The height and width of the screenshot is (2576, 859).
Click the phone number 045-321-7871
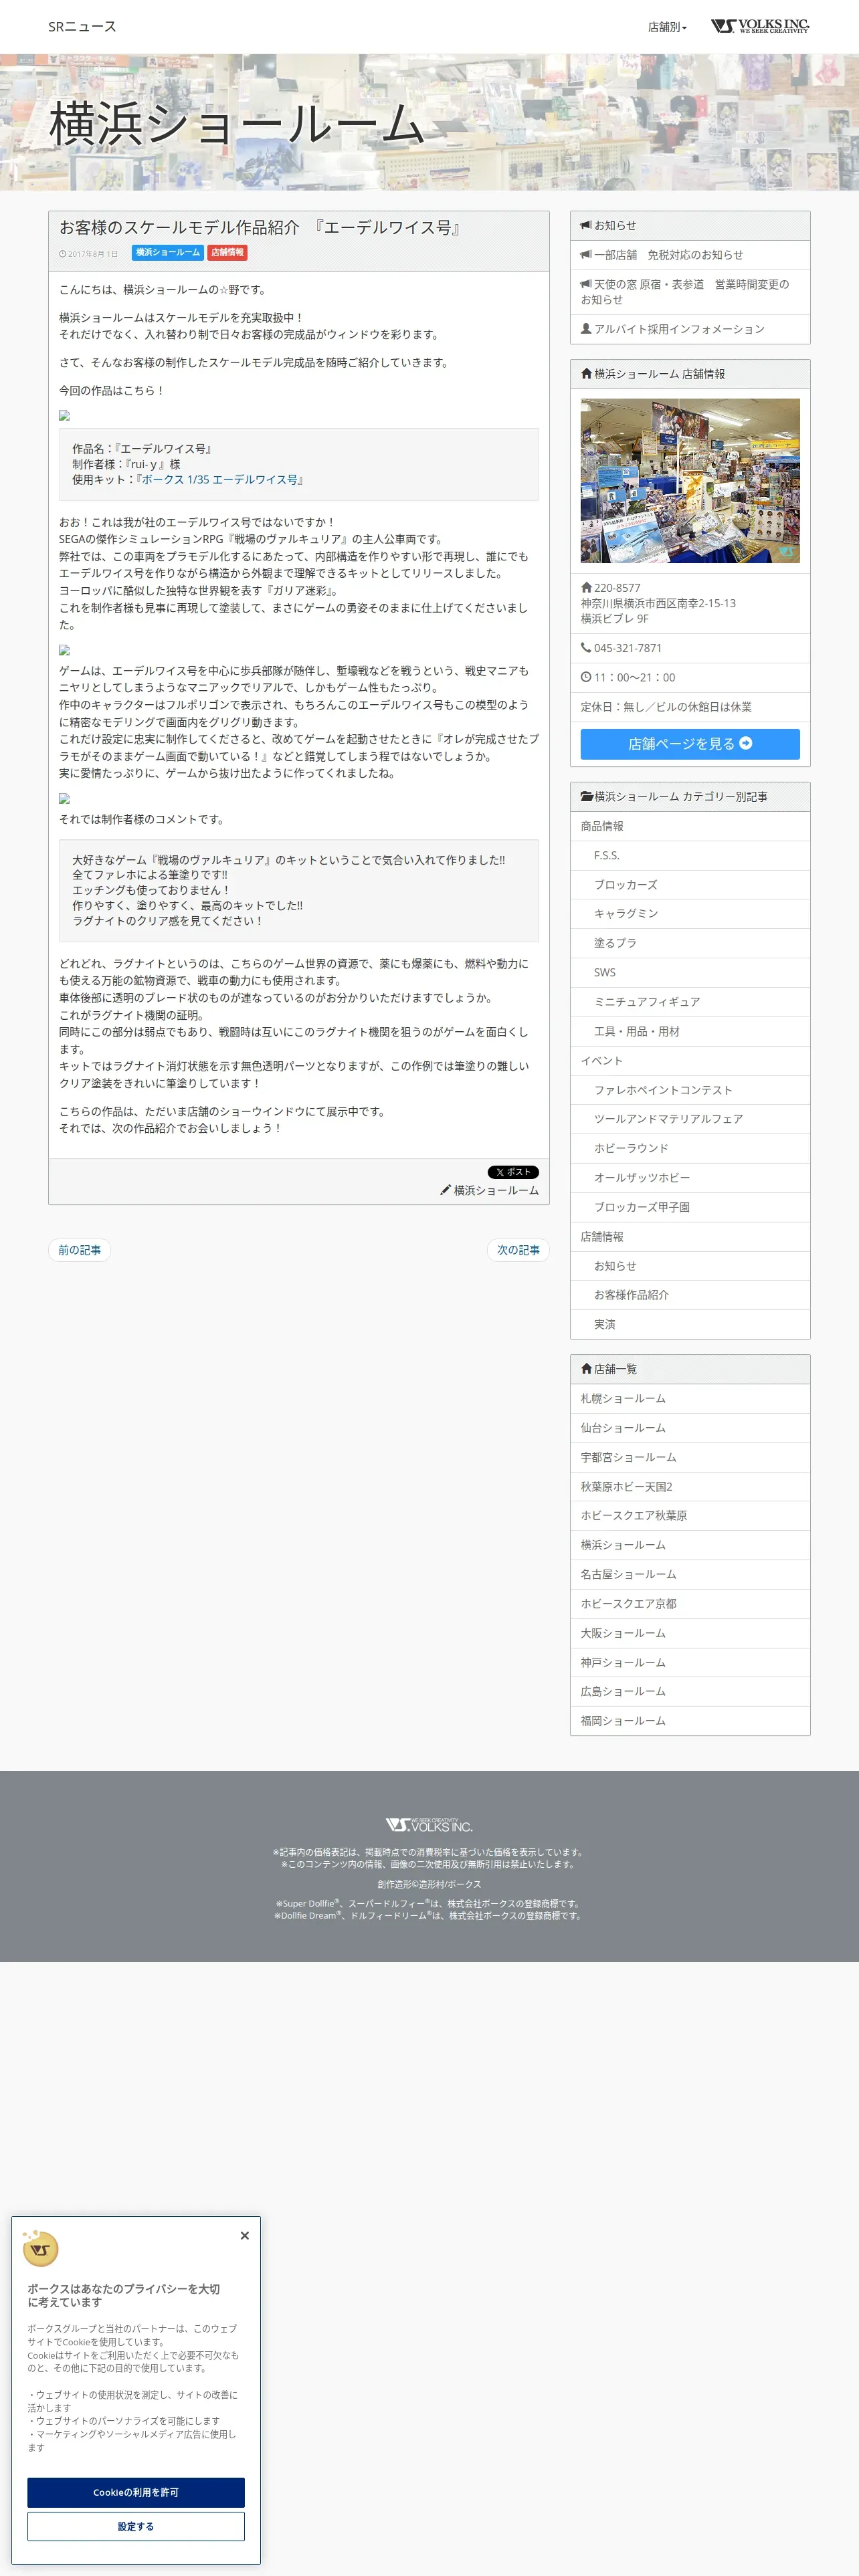(x=628, y=648)
